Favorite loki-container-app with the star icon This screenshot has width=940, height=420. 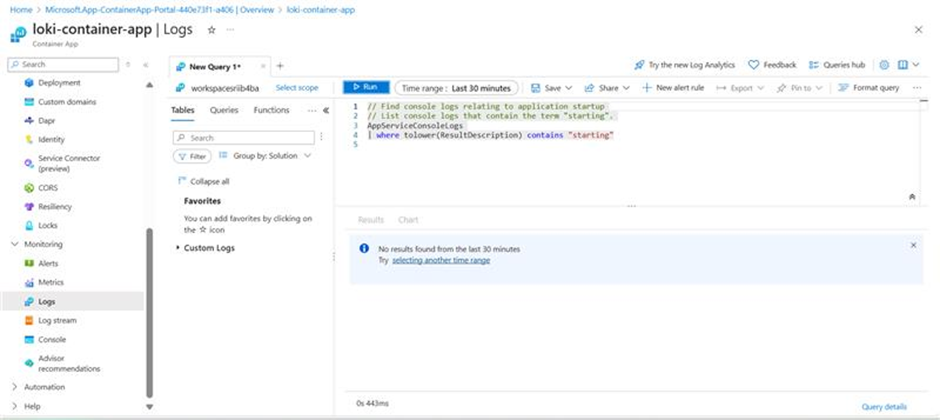(x=211, y=30)
